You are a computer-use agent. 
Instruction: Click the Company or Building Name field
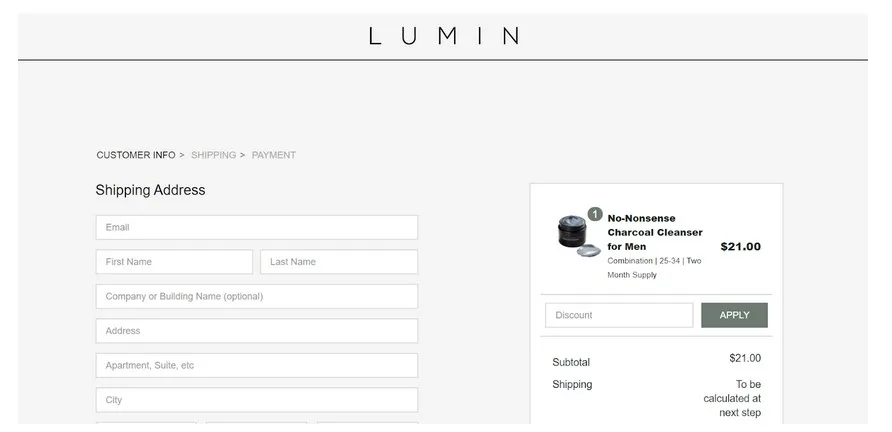pyautogui.click(x=256, y=296)
